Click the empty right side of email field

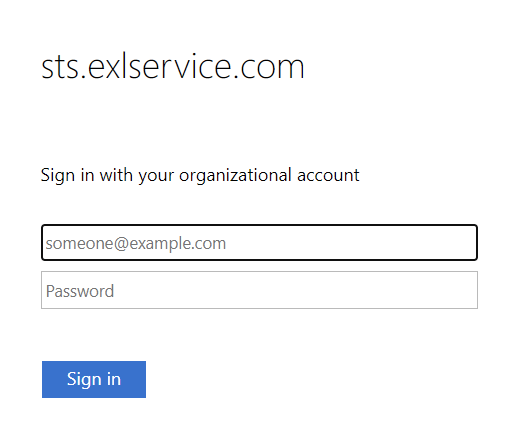(x=352, y=242)
